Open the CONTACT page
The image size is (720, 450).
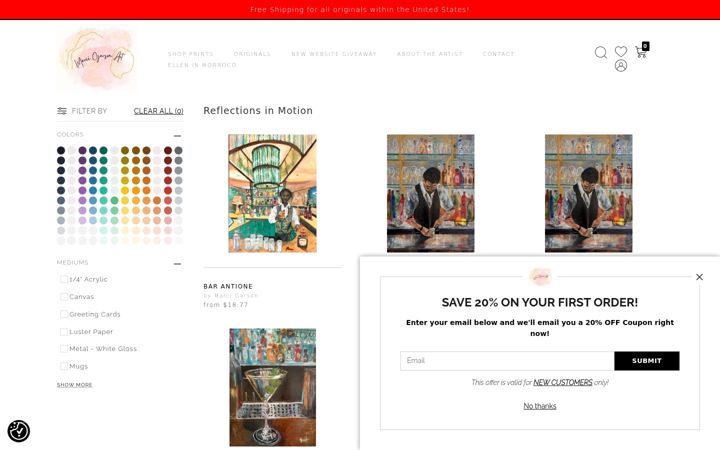click(498, 54)
